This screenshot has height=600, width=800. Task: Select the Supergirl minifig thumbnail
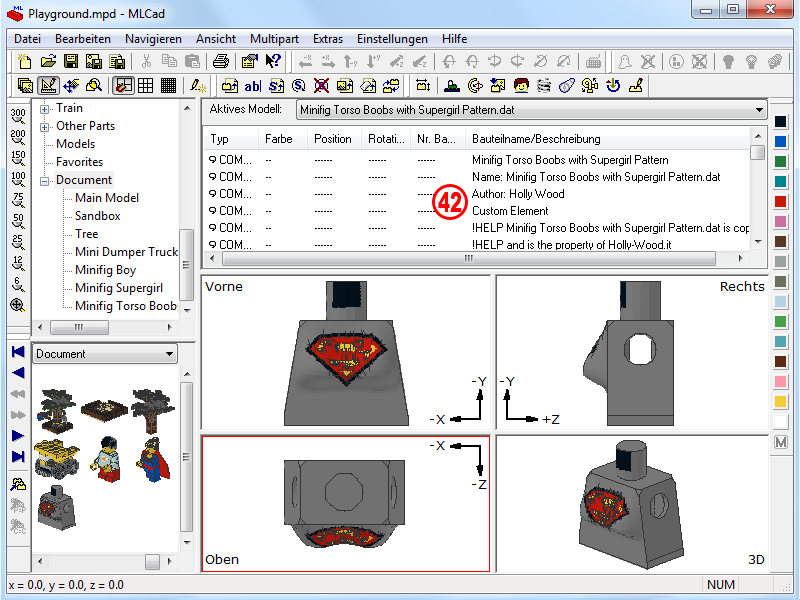[x=153, y=460]
